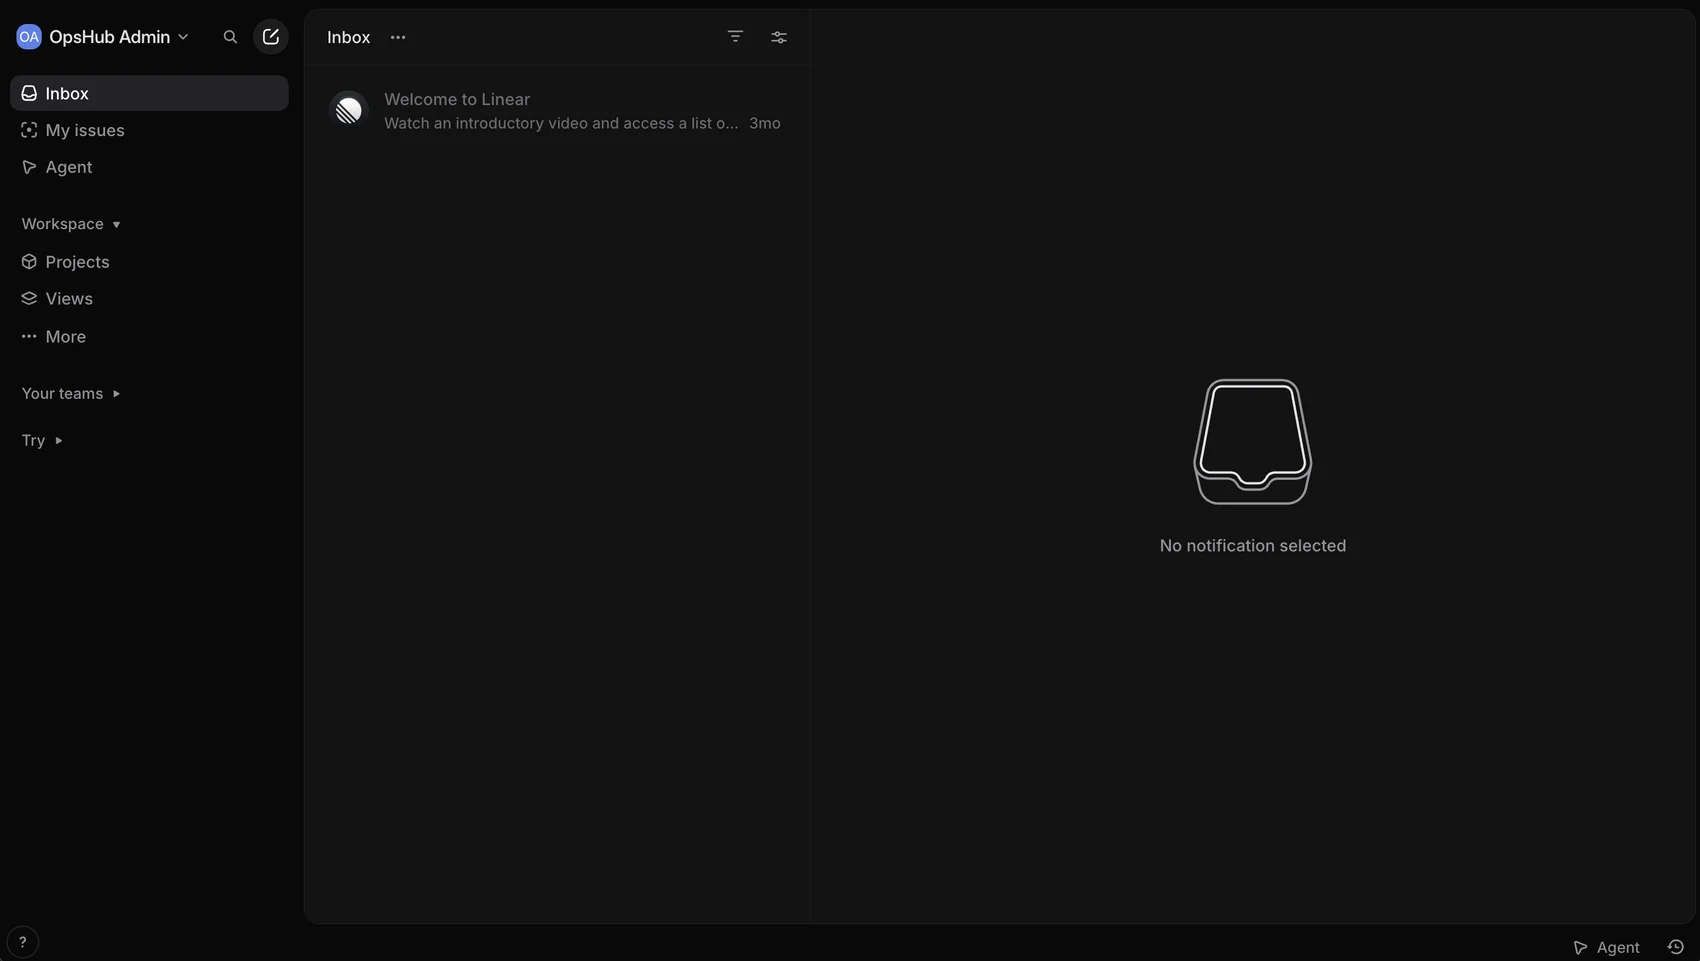Open Inbox options three-dot menu

[x=398, y=37]
